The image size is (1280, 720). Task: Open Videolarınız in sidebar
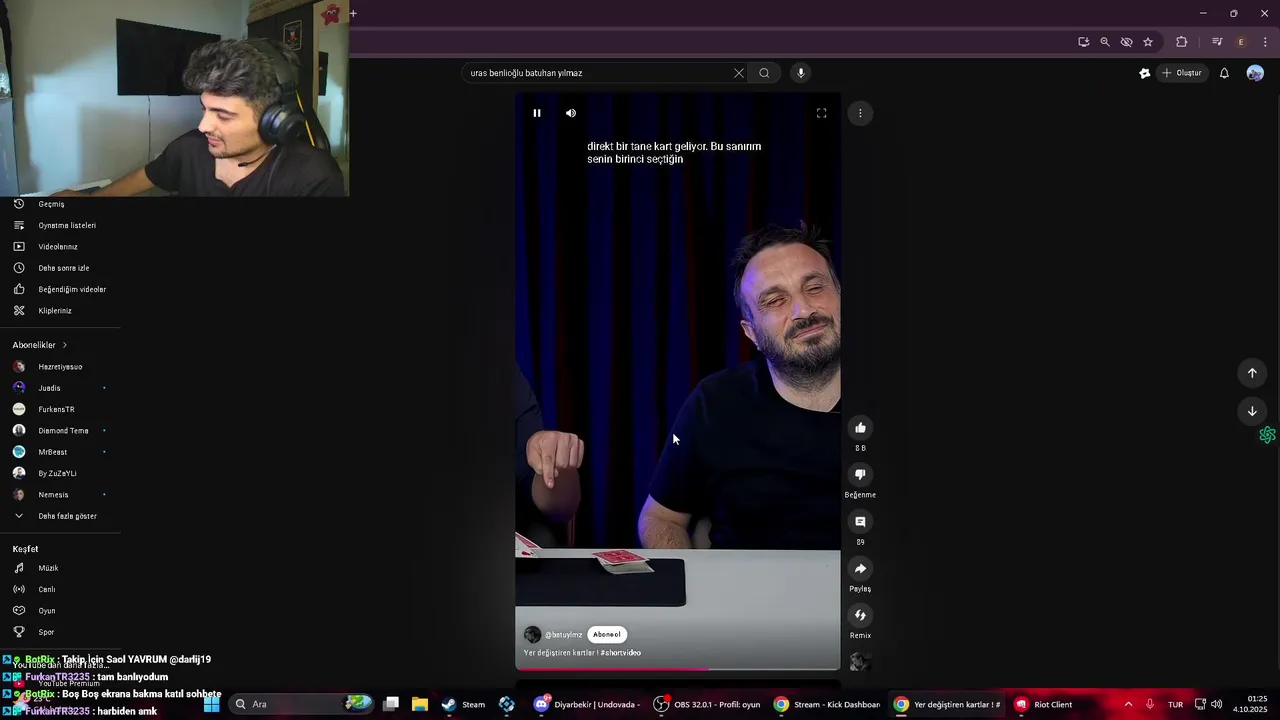pyautogui.click(x=60, y=247)
